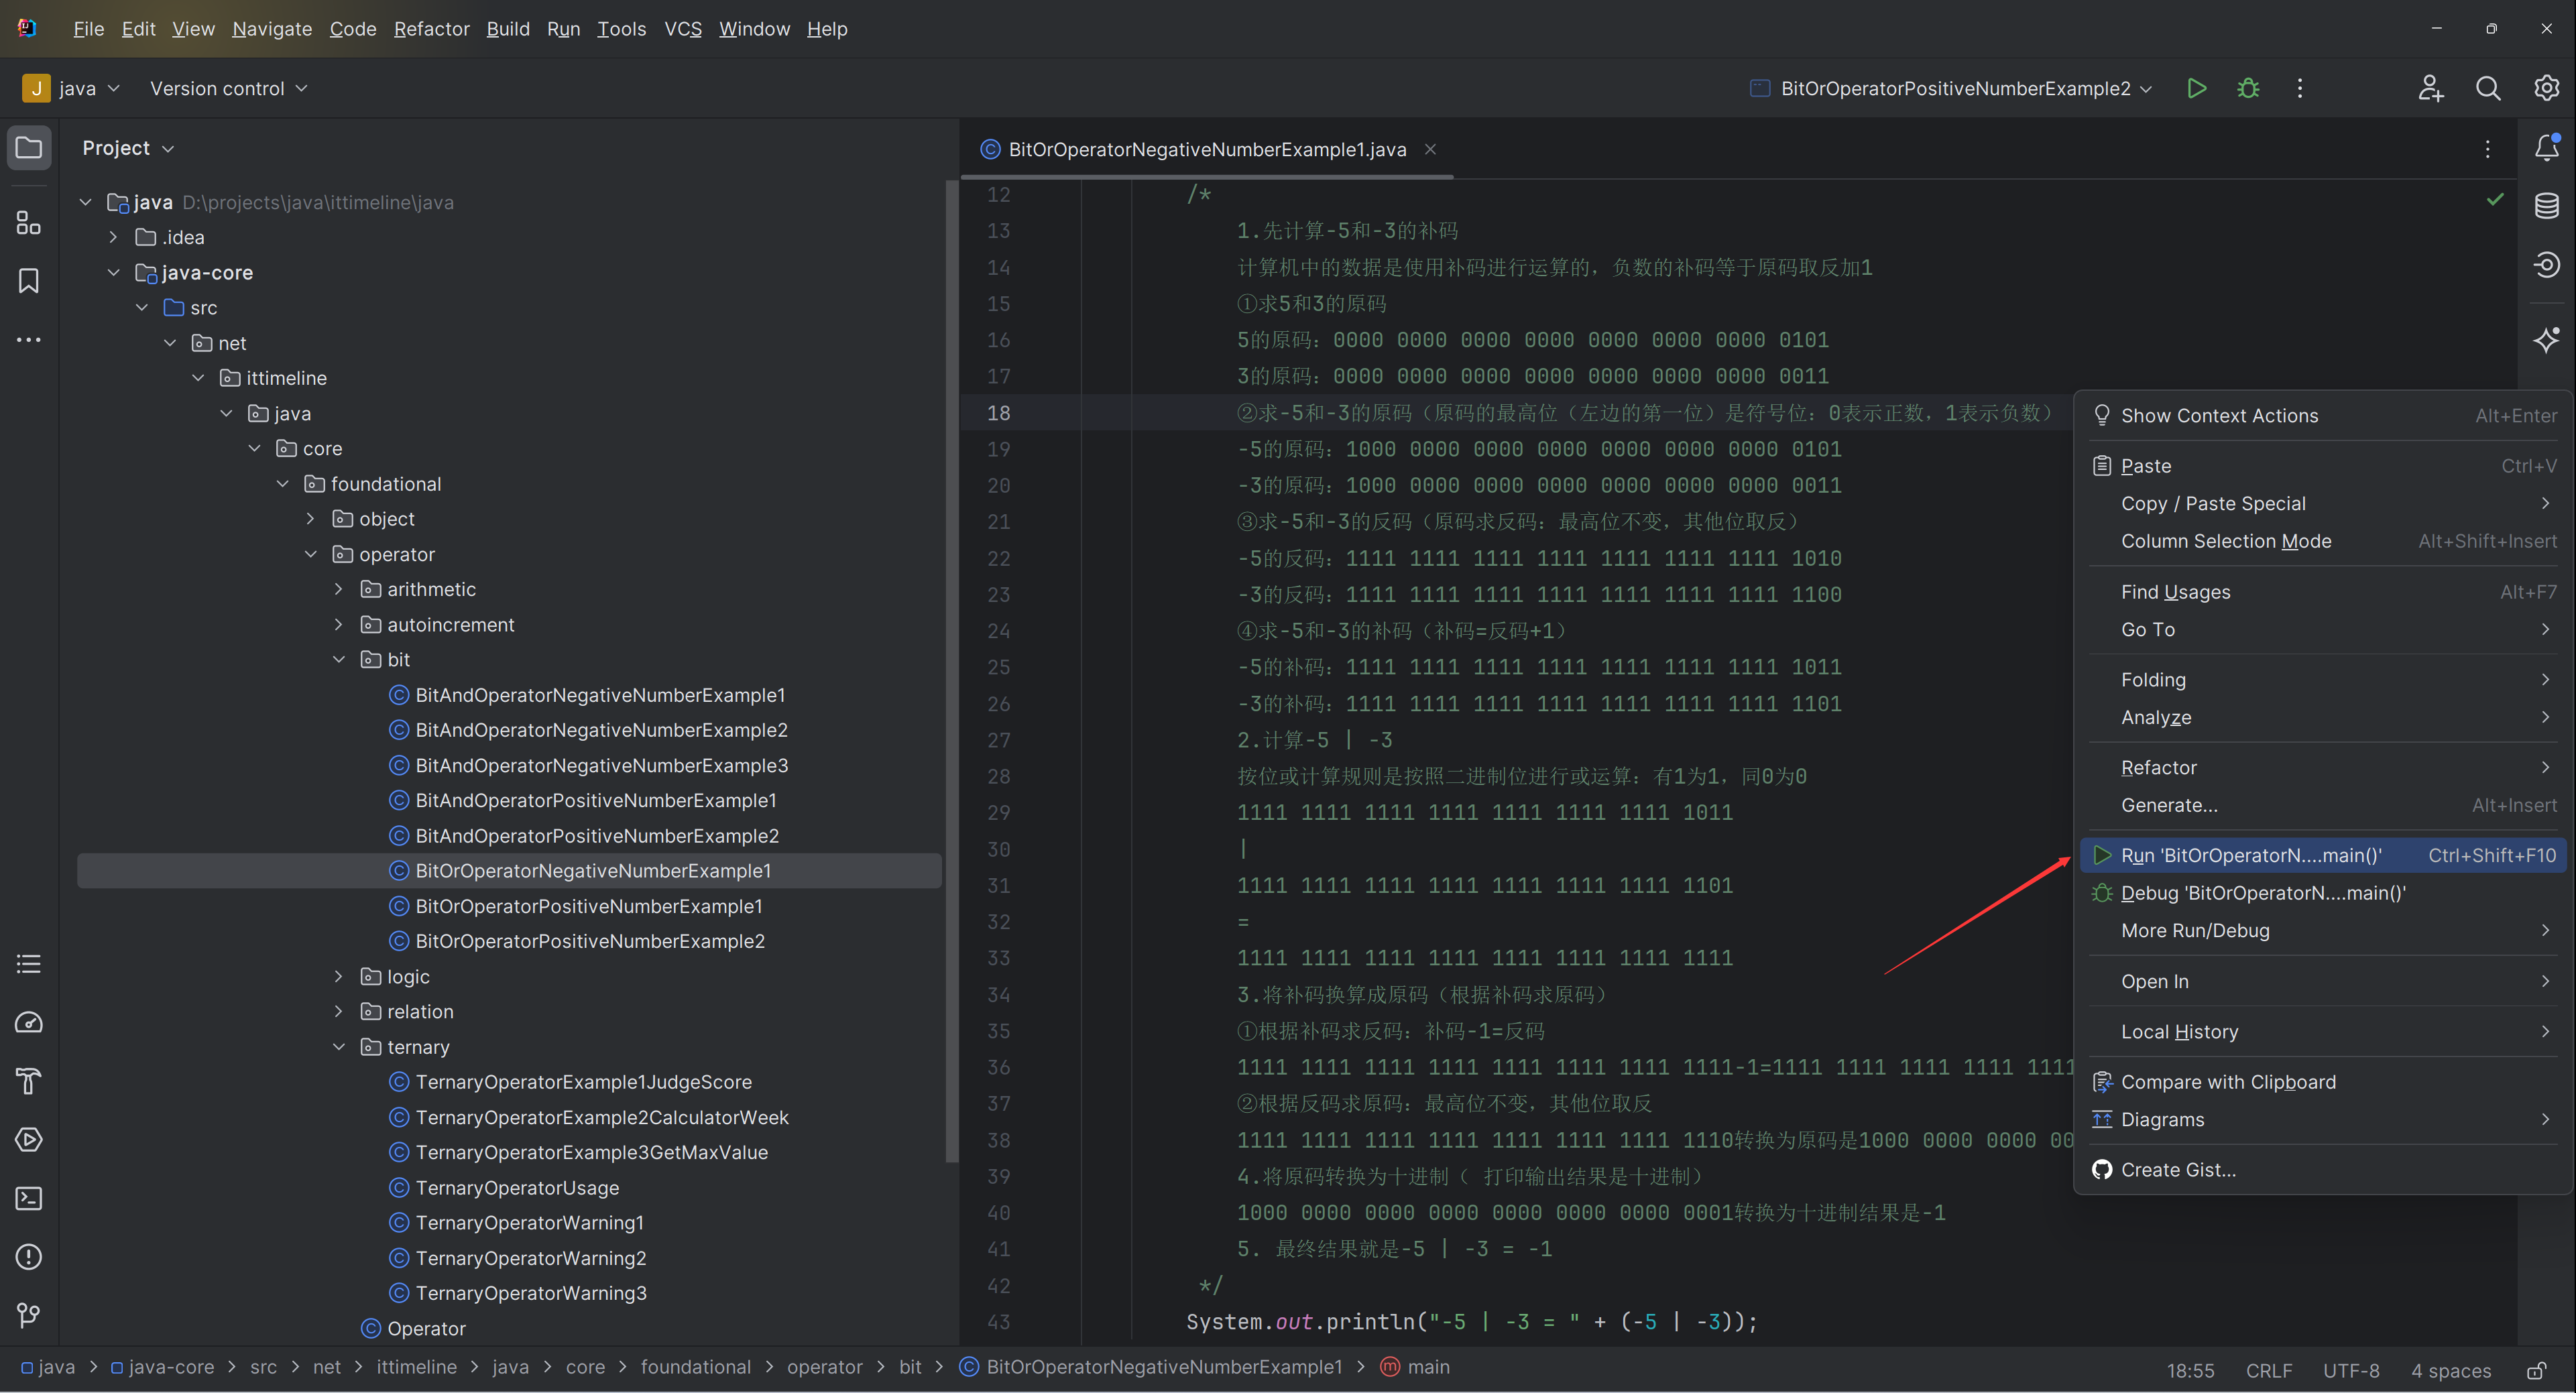2576x1393 pixels.
Task: Open Local History submenu
Action: (2324, 1031)
